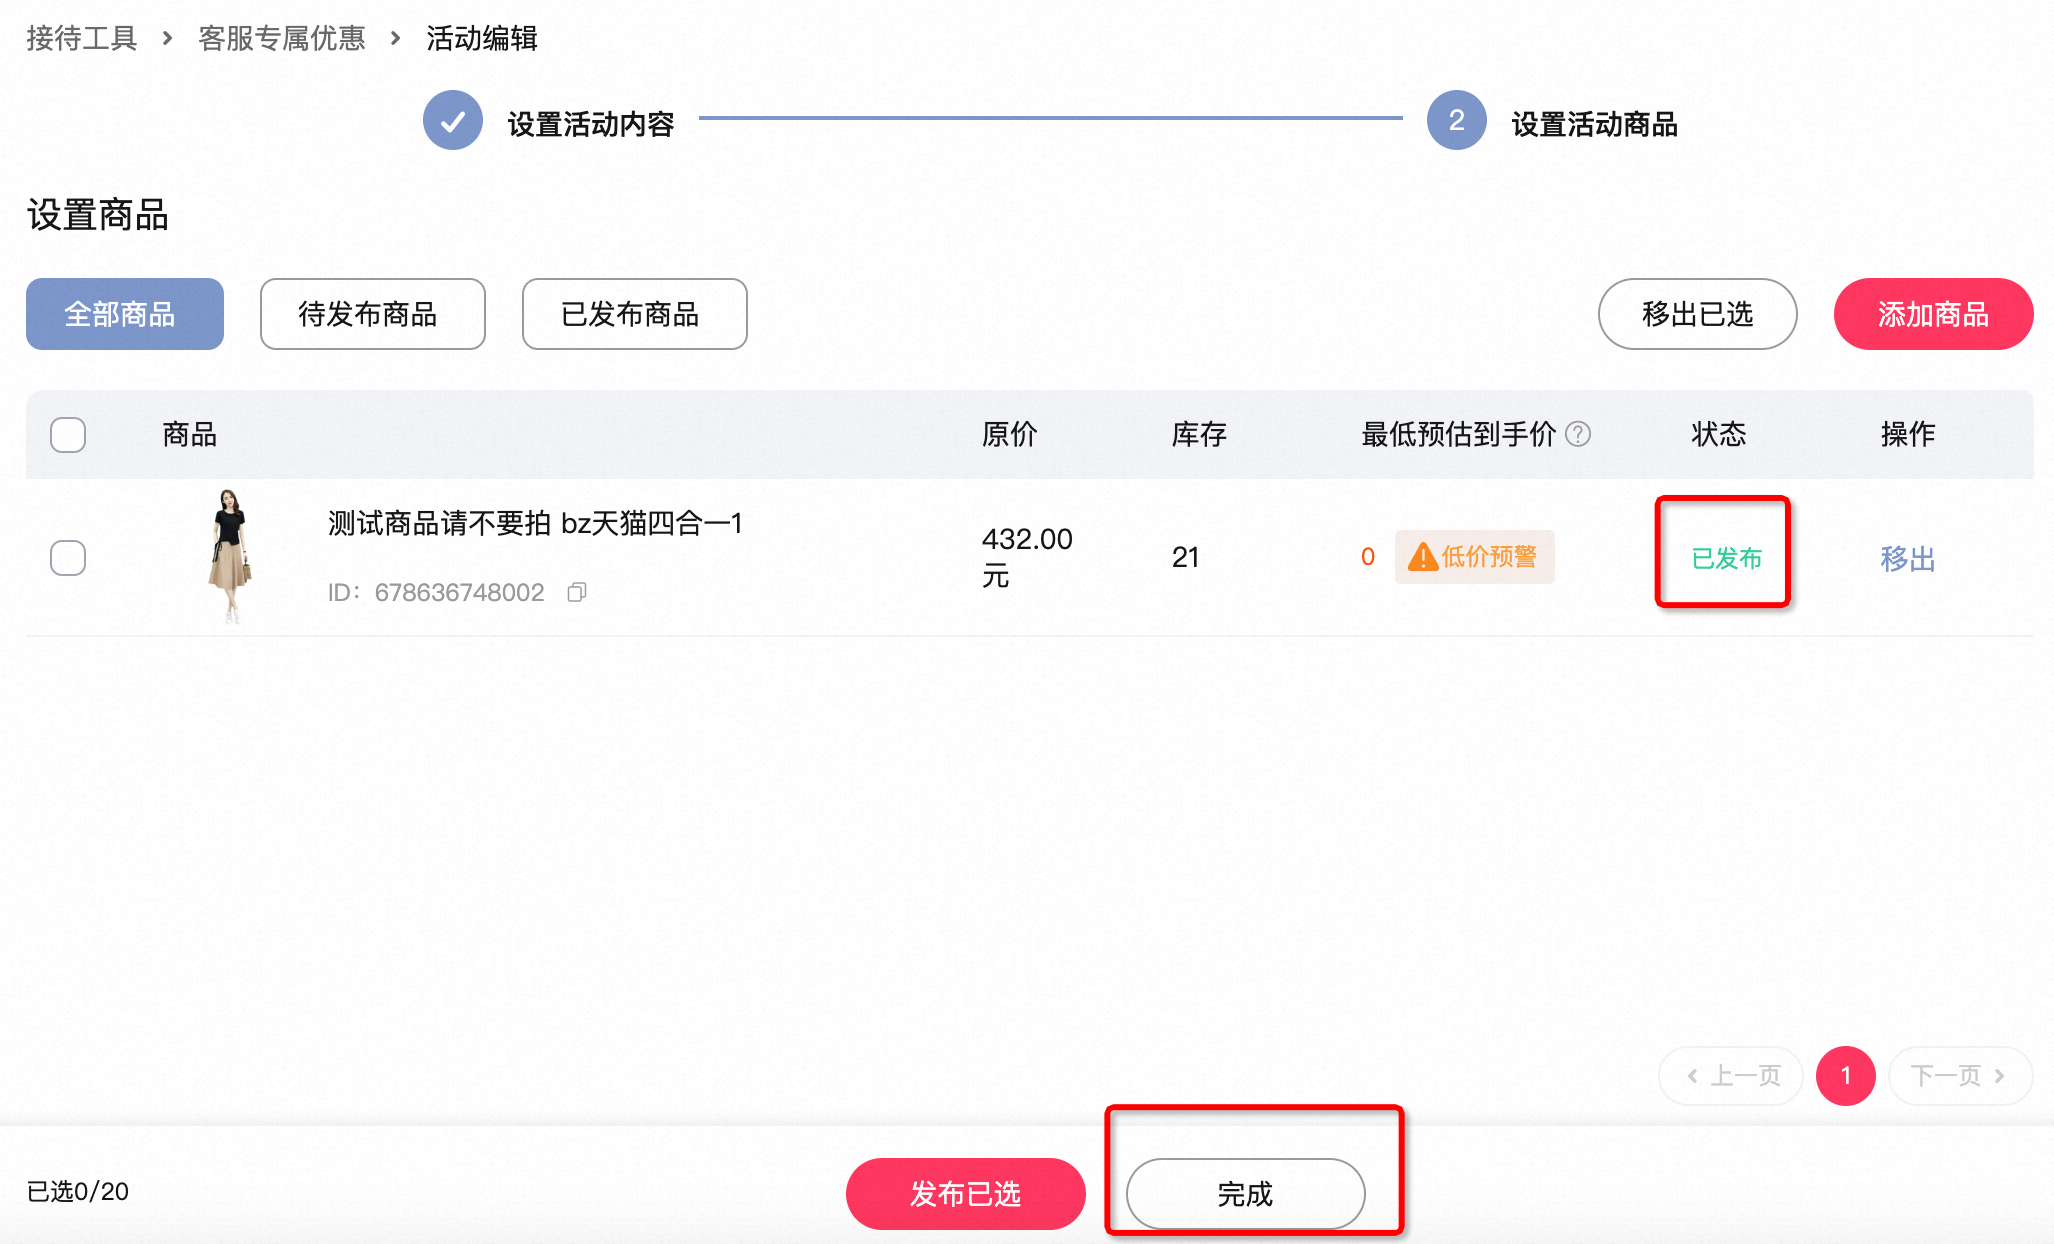The height and width of the screenshot is (1244, 2054).
Task: Click the 状态 column header
Action: [1719, 434]
